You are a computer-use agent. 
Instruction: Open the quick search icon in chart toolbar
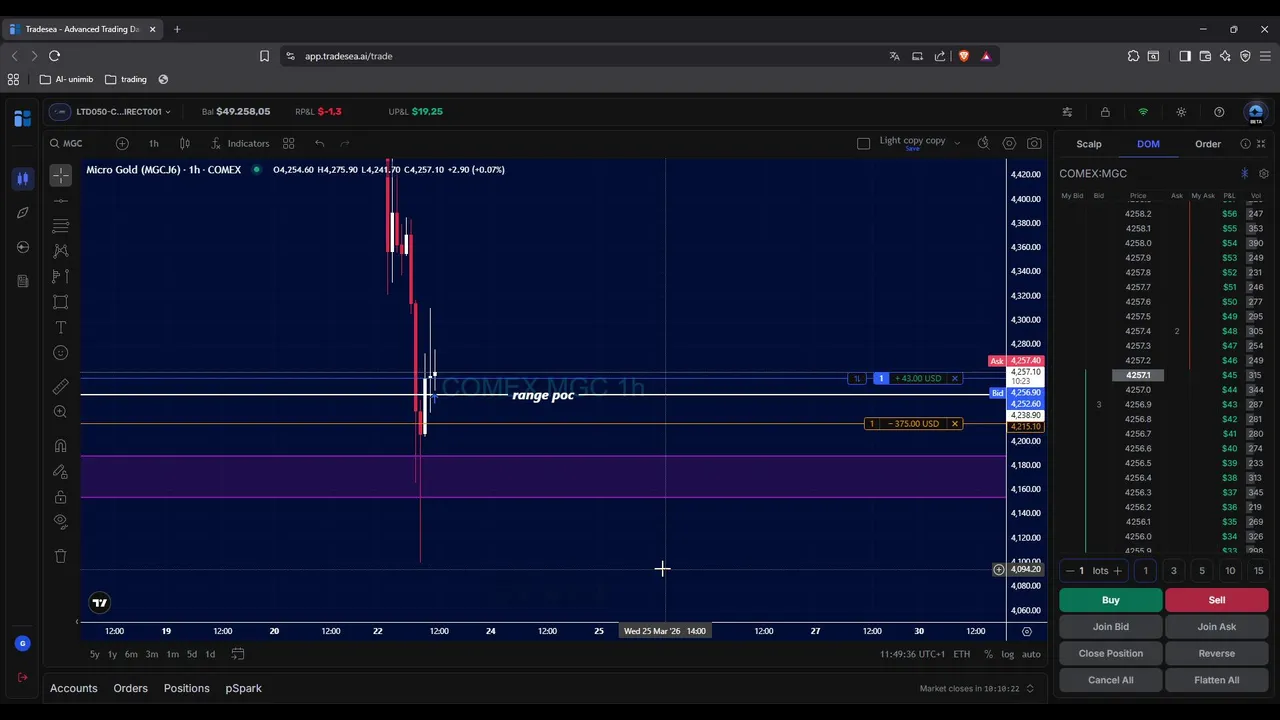(x=983, y=144)
